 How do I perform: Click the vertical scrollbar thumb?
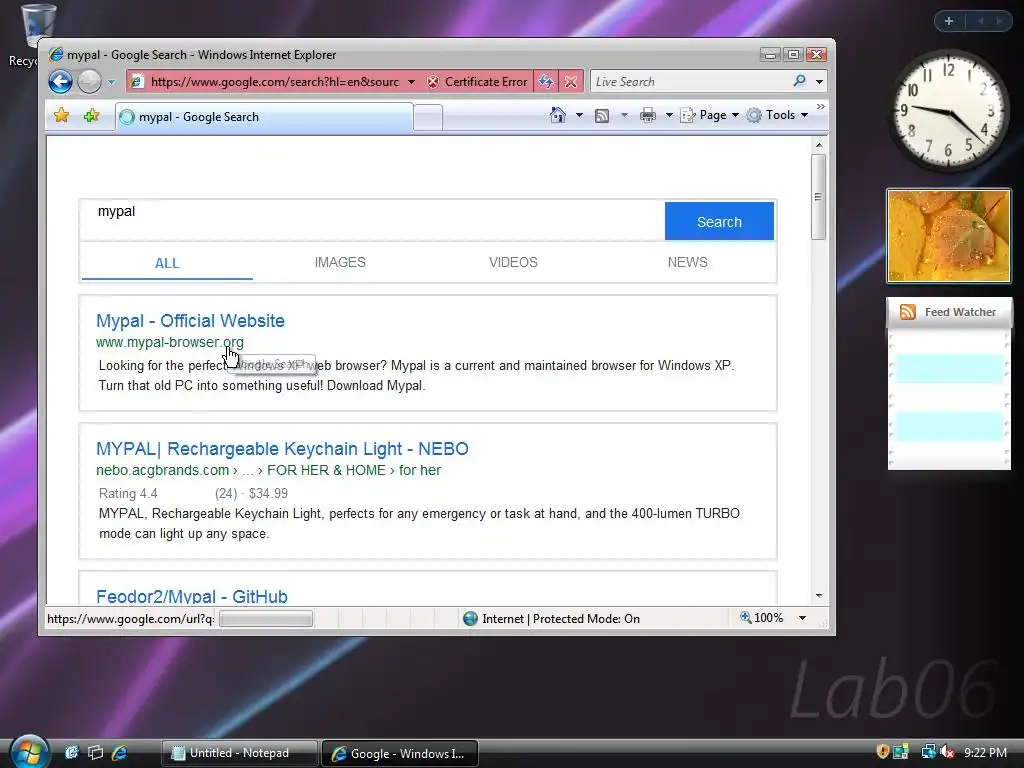(x=818, y=197)
